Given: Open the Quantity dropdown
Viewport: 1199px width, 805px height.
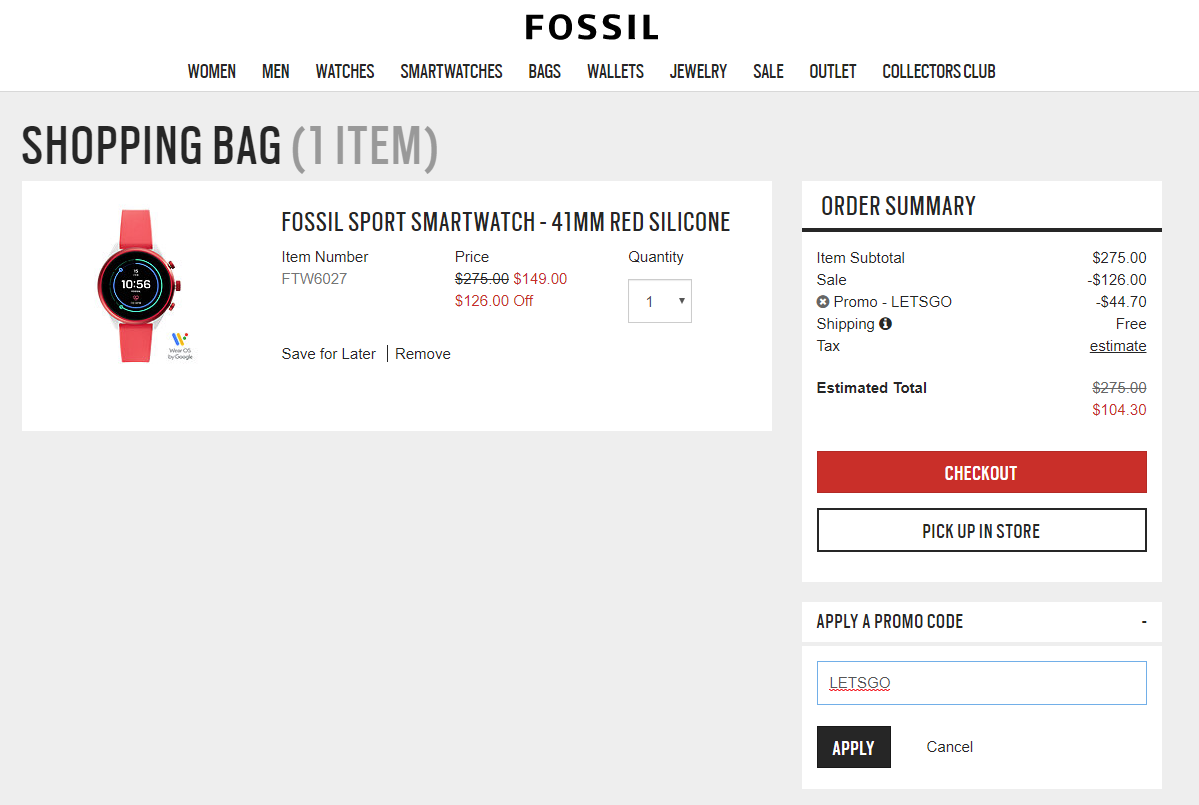Looking at the screenshot, I should tap(660, 301).
